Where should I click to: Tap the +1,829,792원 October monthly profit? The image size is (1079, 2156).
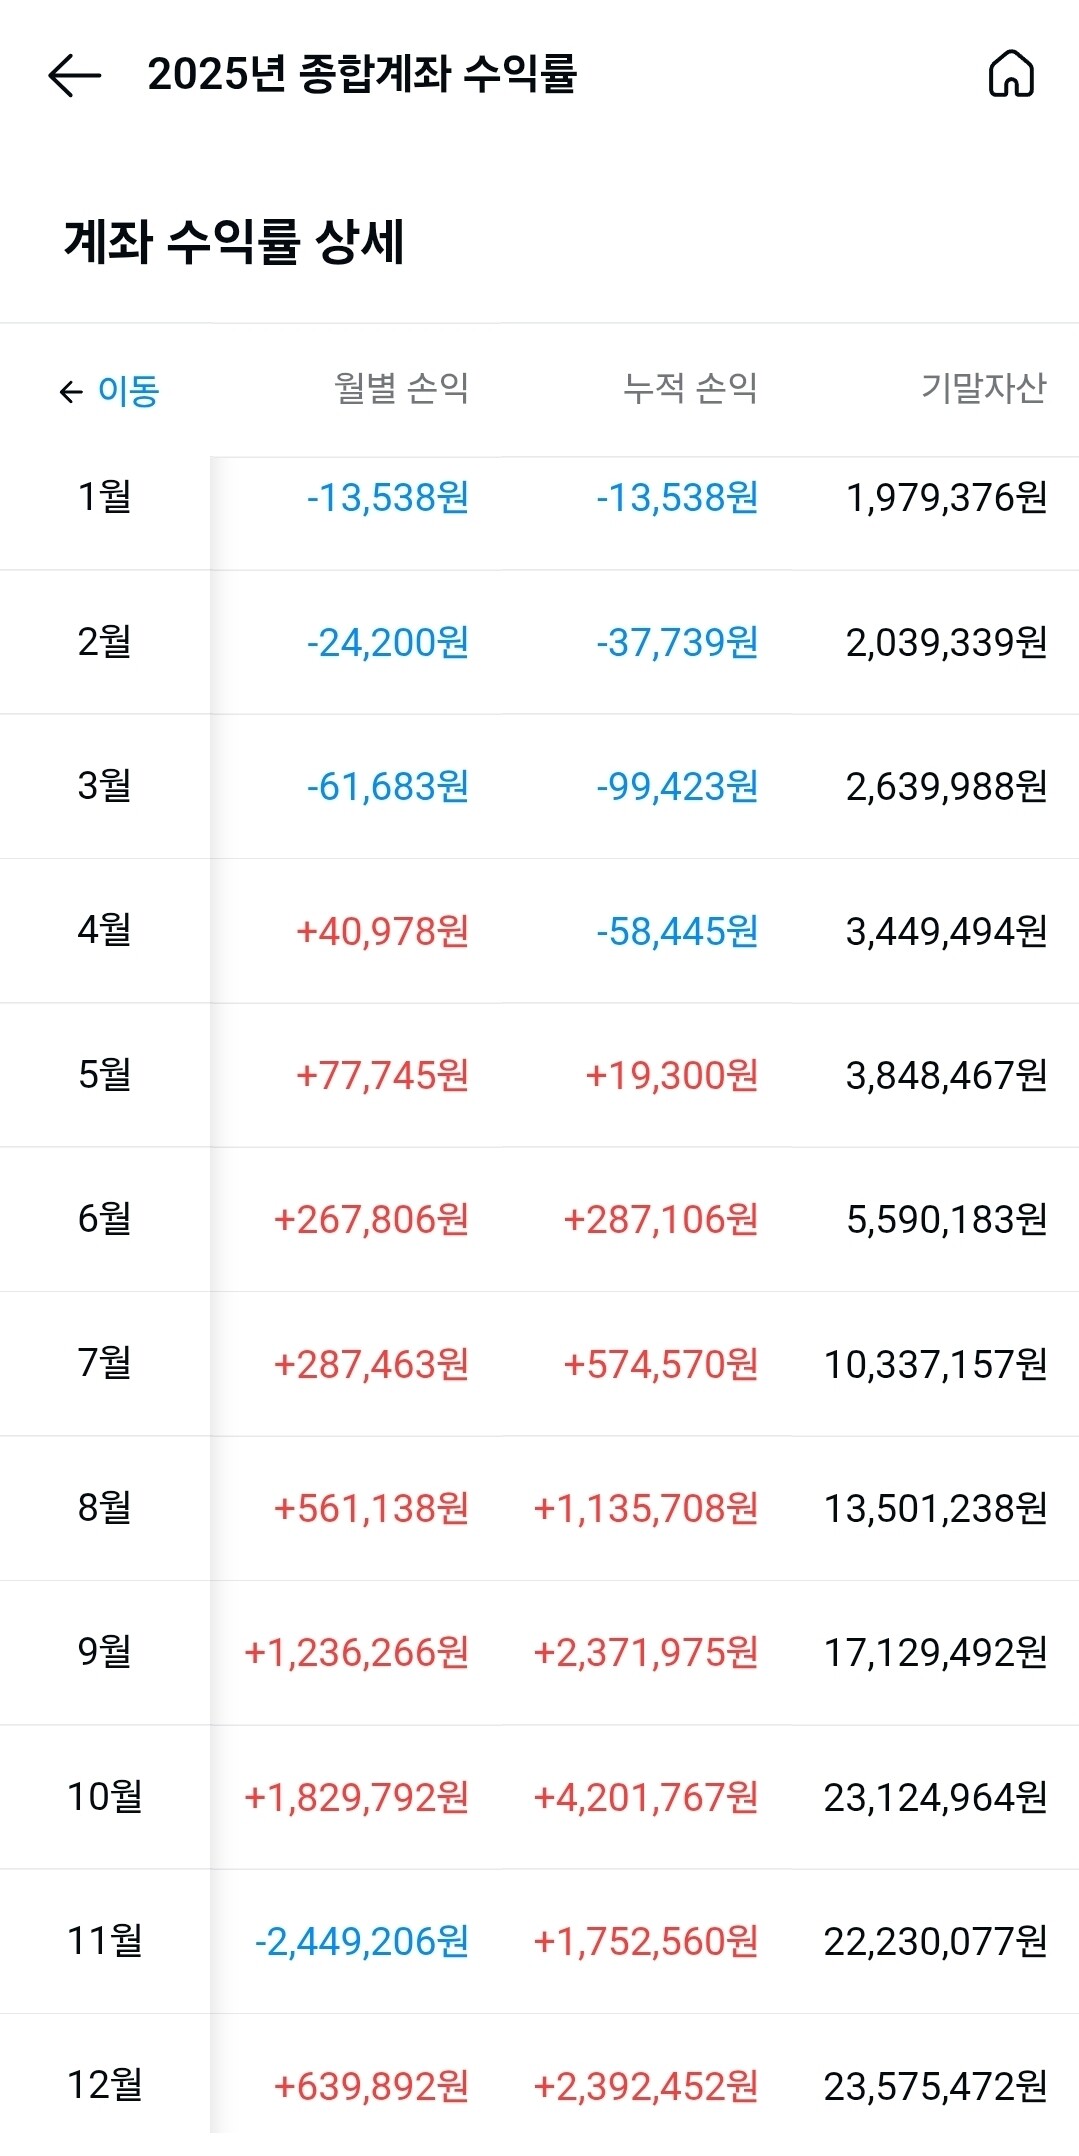[x=357, y=1798]
